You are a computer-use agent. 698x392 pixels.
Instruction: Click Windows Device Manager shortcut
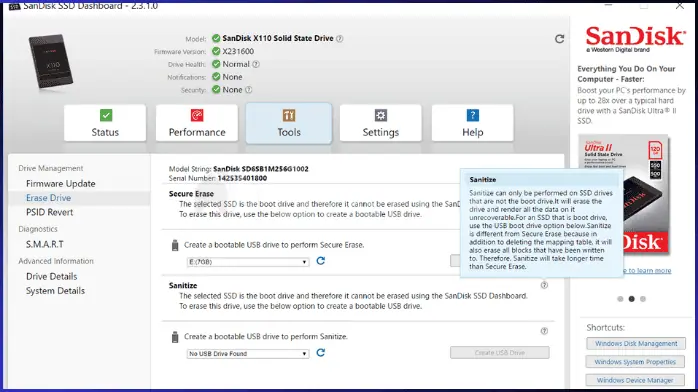636,380
